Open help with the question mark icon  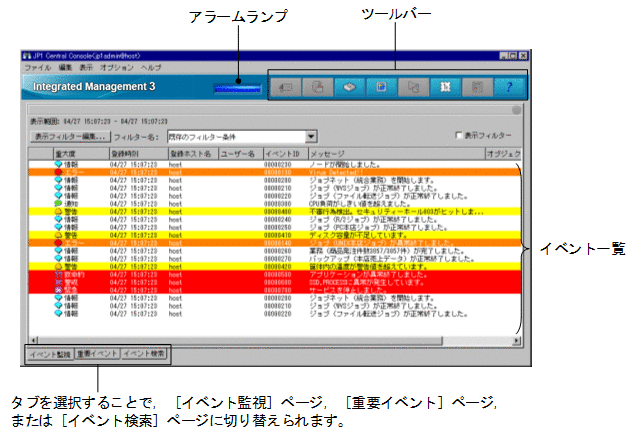point(509,87)
